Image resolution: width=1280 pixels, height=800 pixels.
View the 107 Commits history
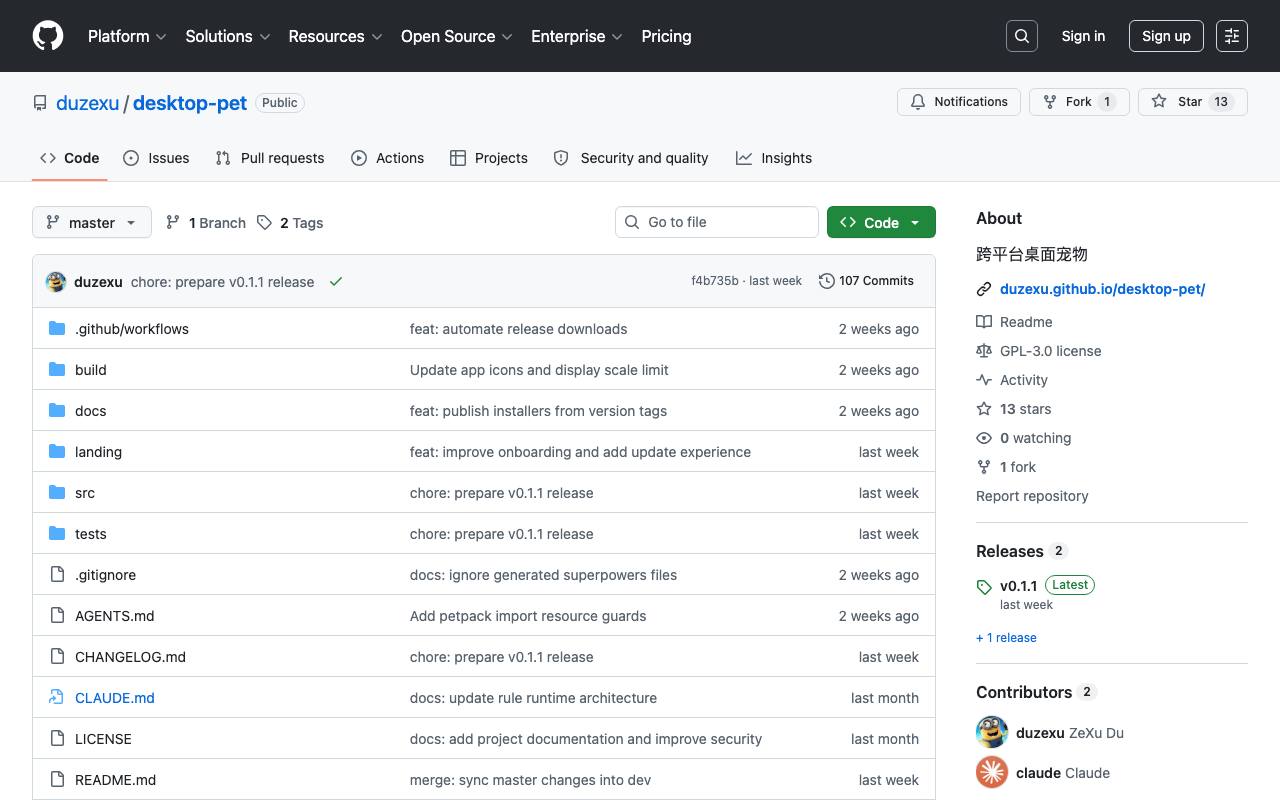(866, 281)
